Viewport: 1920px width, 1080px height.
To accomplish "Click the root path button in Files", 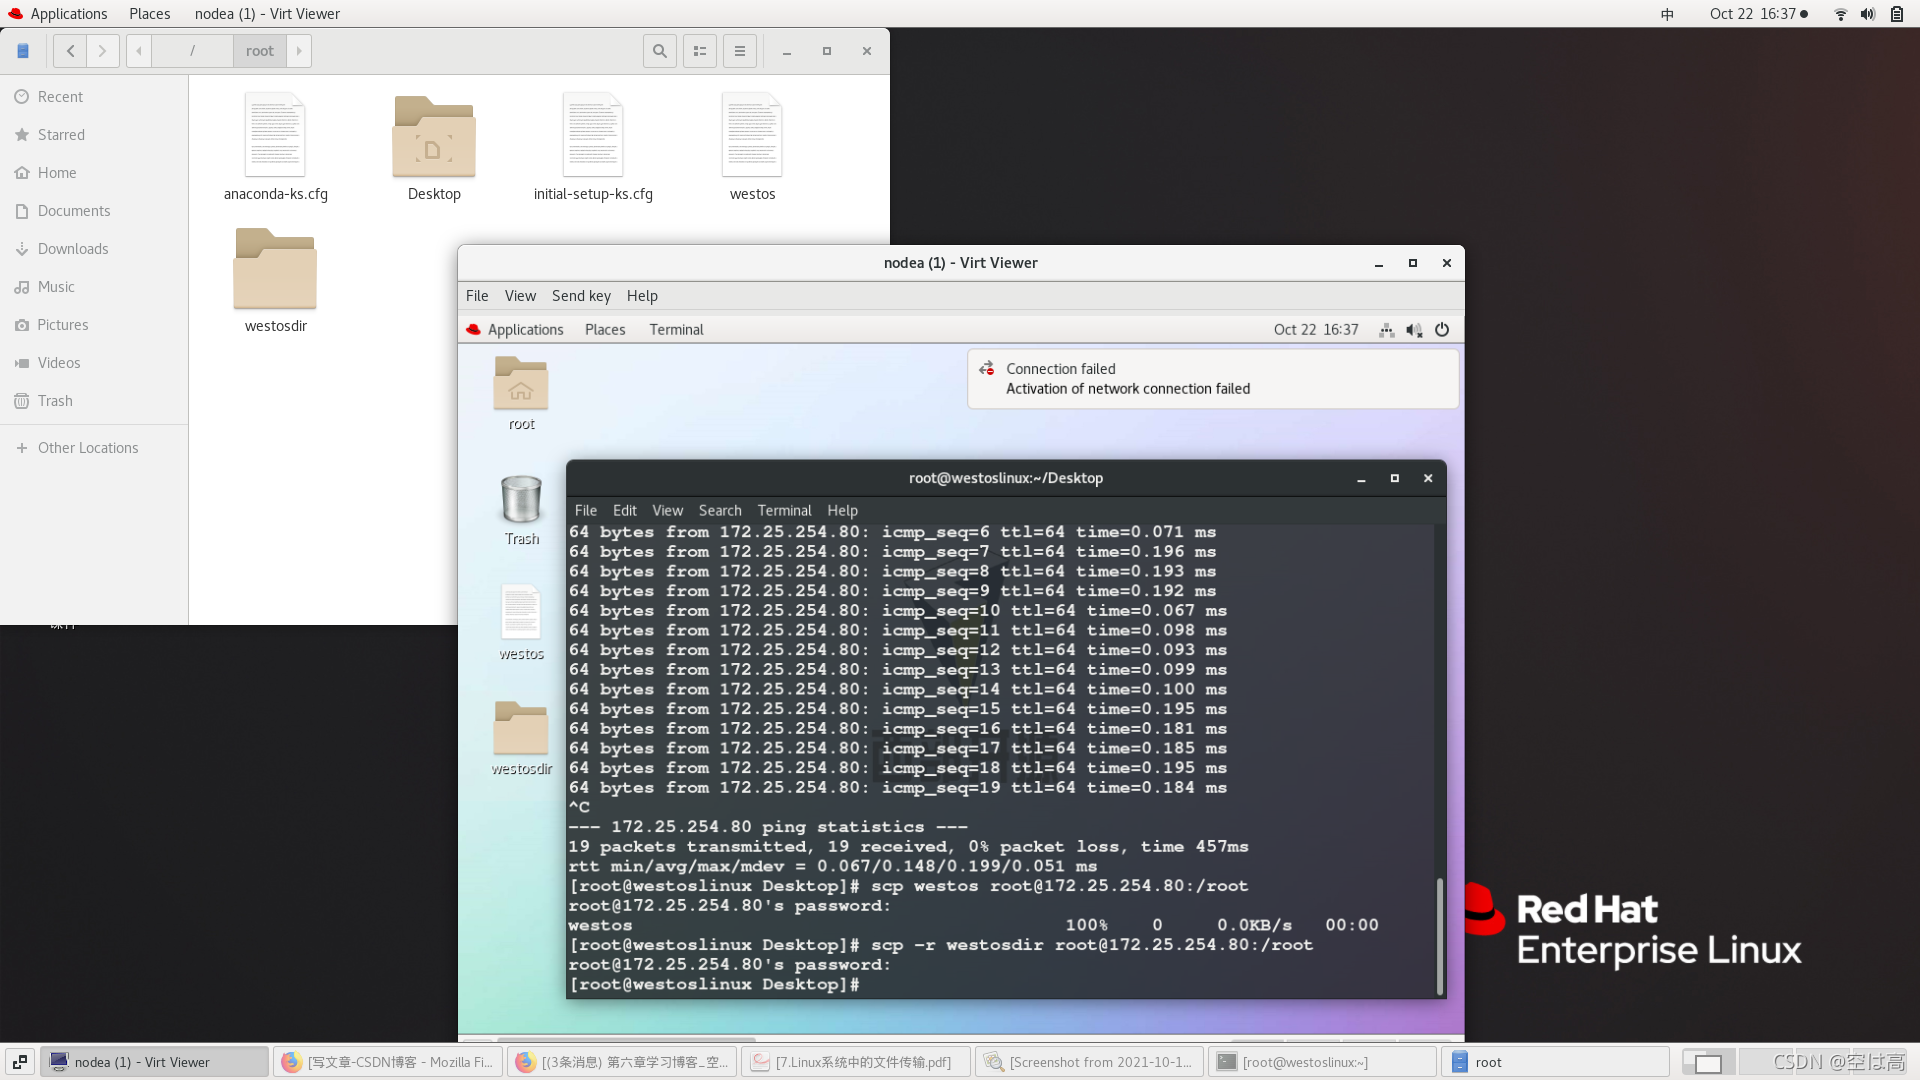I will tap(260, 51).
